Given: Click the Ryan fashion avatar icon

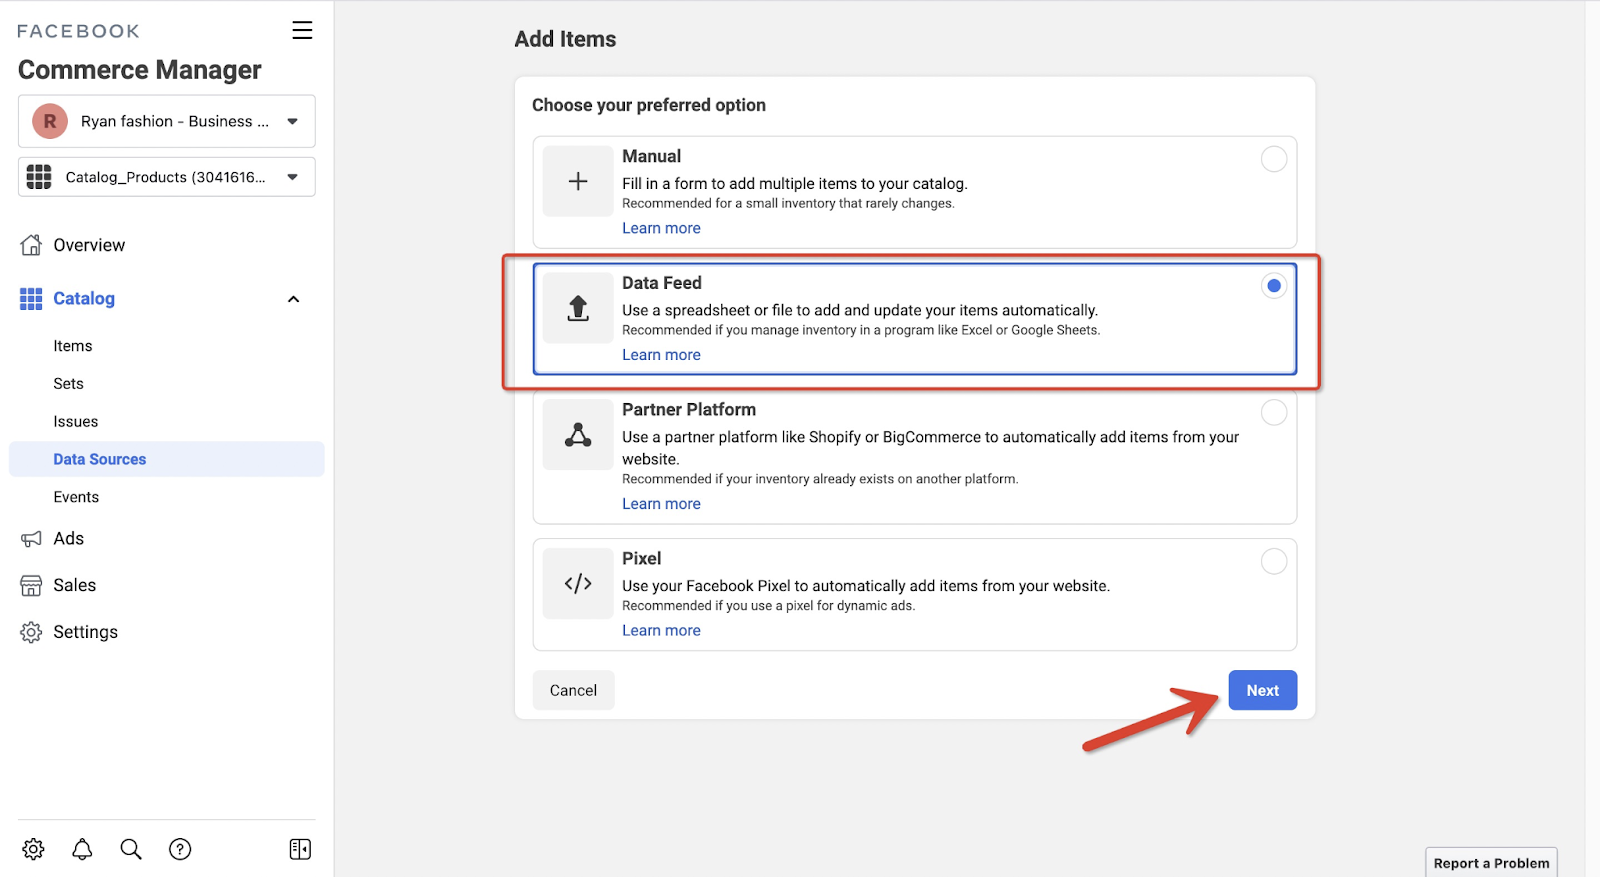Looking at the screenshot, I should point(50,121).
